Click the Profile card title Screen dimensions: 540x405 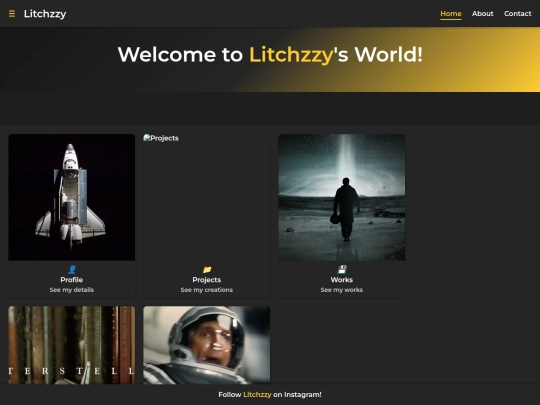[72, 280]
